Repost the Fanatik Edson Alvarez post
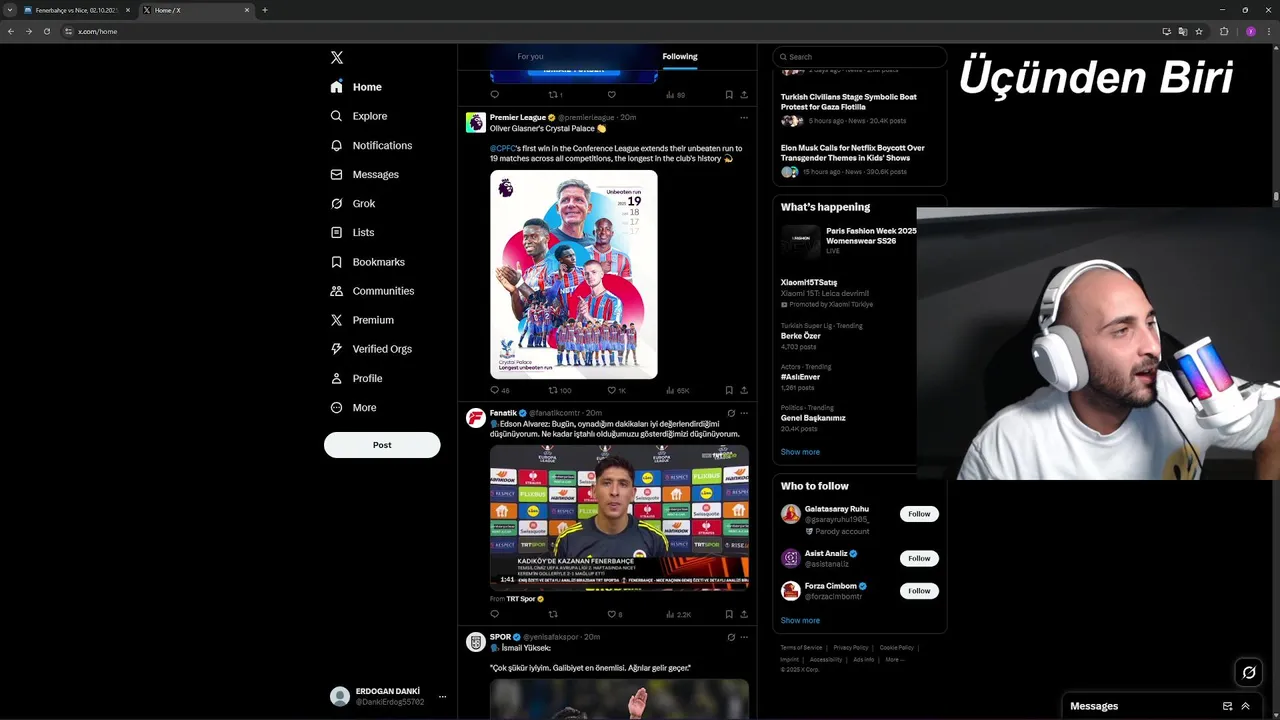Image resolution: width=1280 pixels, height=720 pixels. [553, 614]
